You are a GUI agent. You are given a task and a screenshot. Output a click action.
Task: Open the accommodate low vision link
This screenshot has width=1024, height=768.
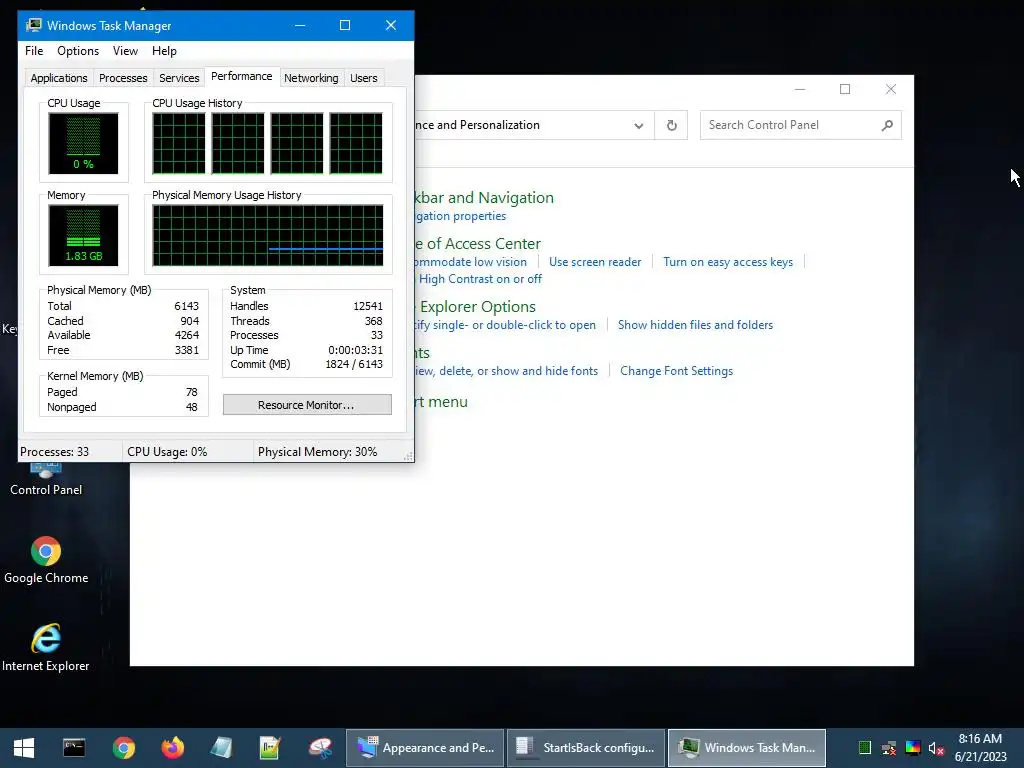click(470, 262)
